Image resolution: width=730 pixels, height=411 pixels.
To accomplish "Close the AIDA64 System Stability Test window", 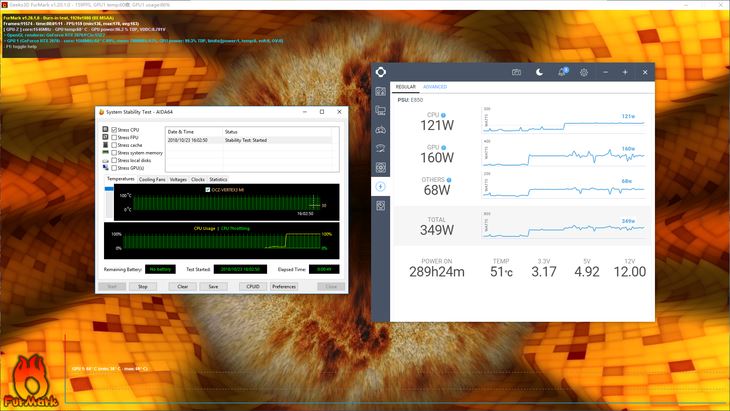I will click(339, 112).
